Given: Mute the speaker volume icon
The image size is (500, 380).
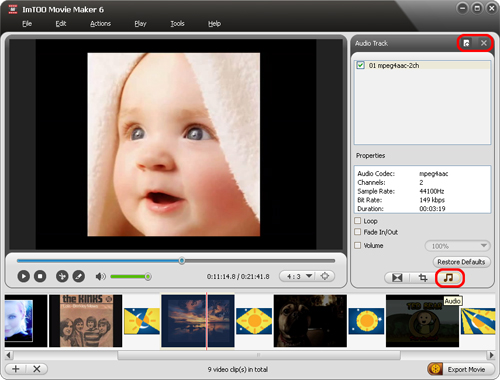Looking at the screenshot, I should (100, 276).
